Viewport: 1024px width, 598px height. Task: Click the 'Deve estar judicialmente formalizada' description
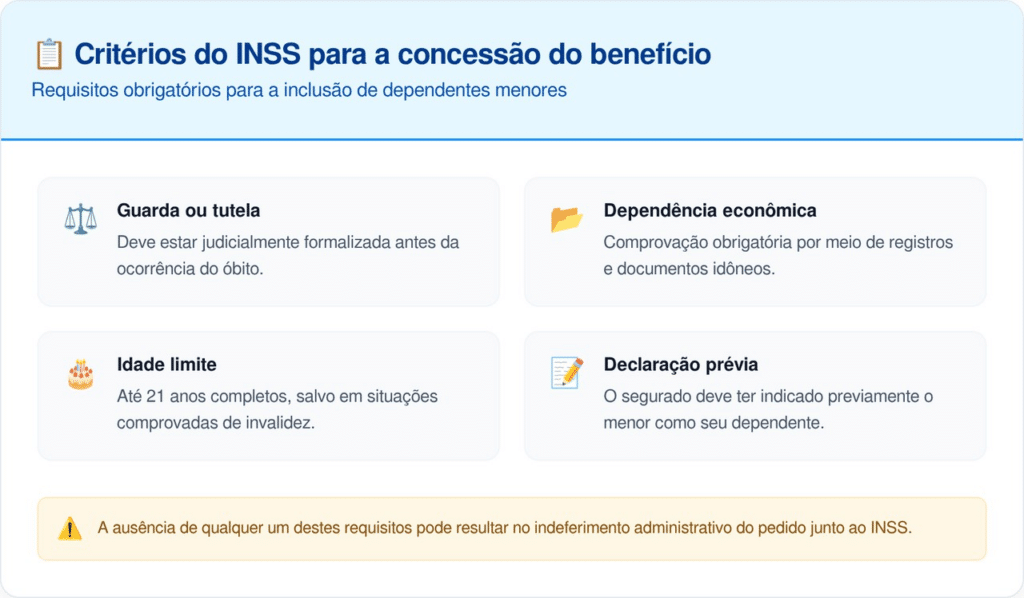click(x=288, y=242)
